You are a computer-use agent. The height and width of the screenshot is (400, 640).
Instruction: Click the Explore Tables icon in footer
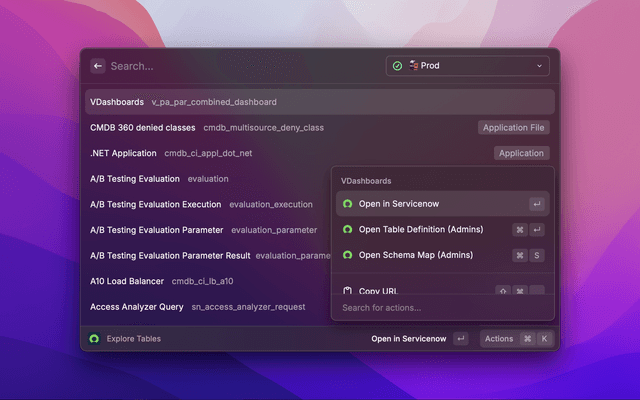(x=94, y=339)
